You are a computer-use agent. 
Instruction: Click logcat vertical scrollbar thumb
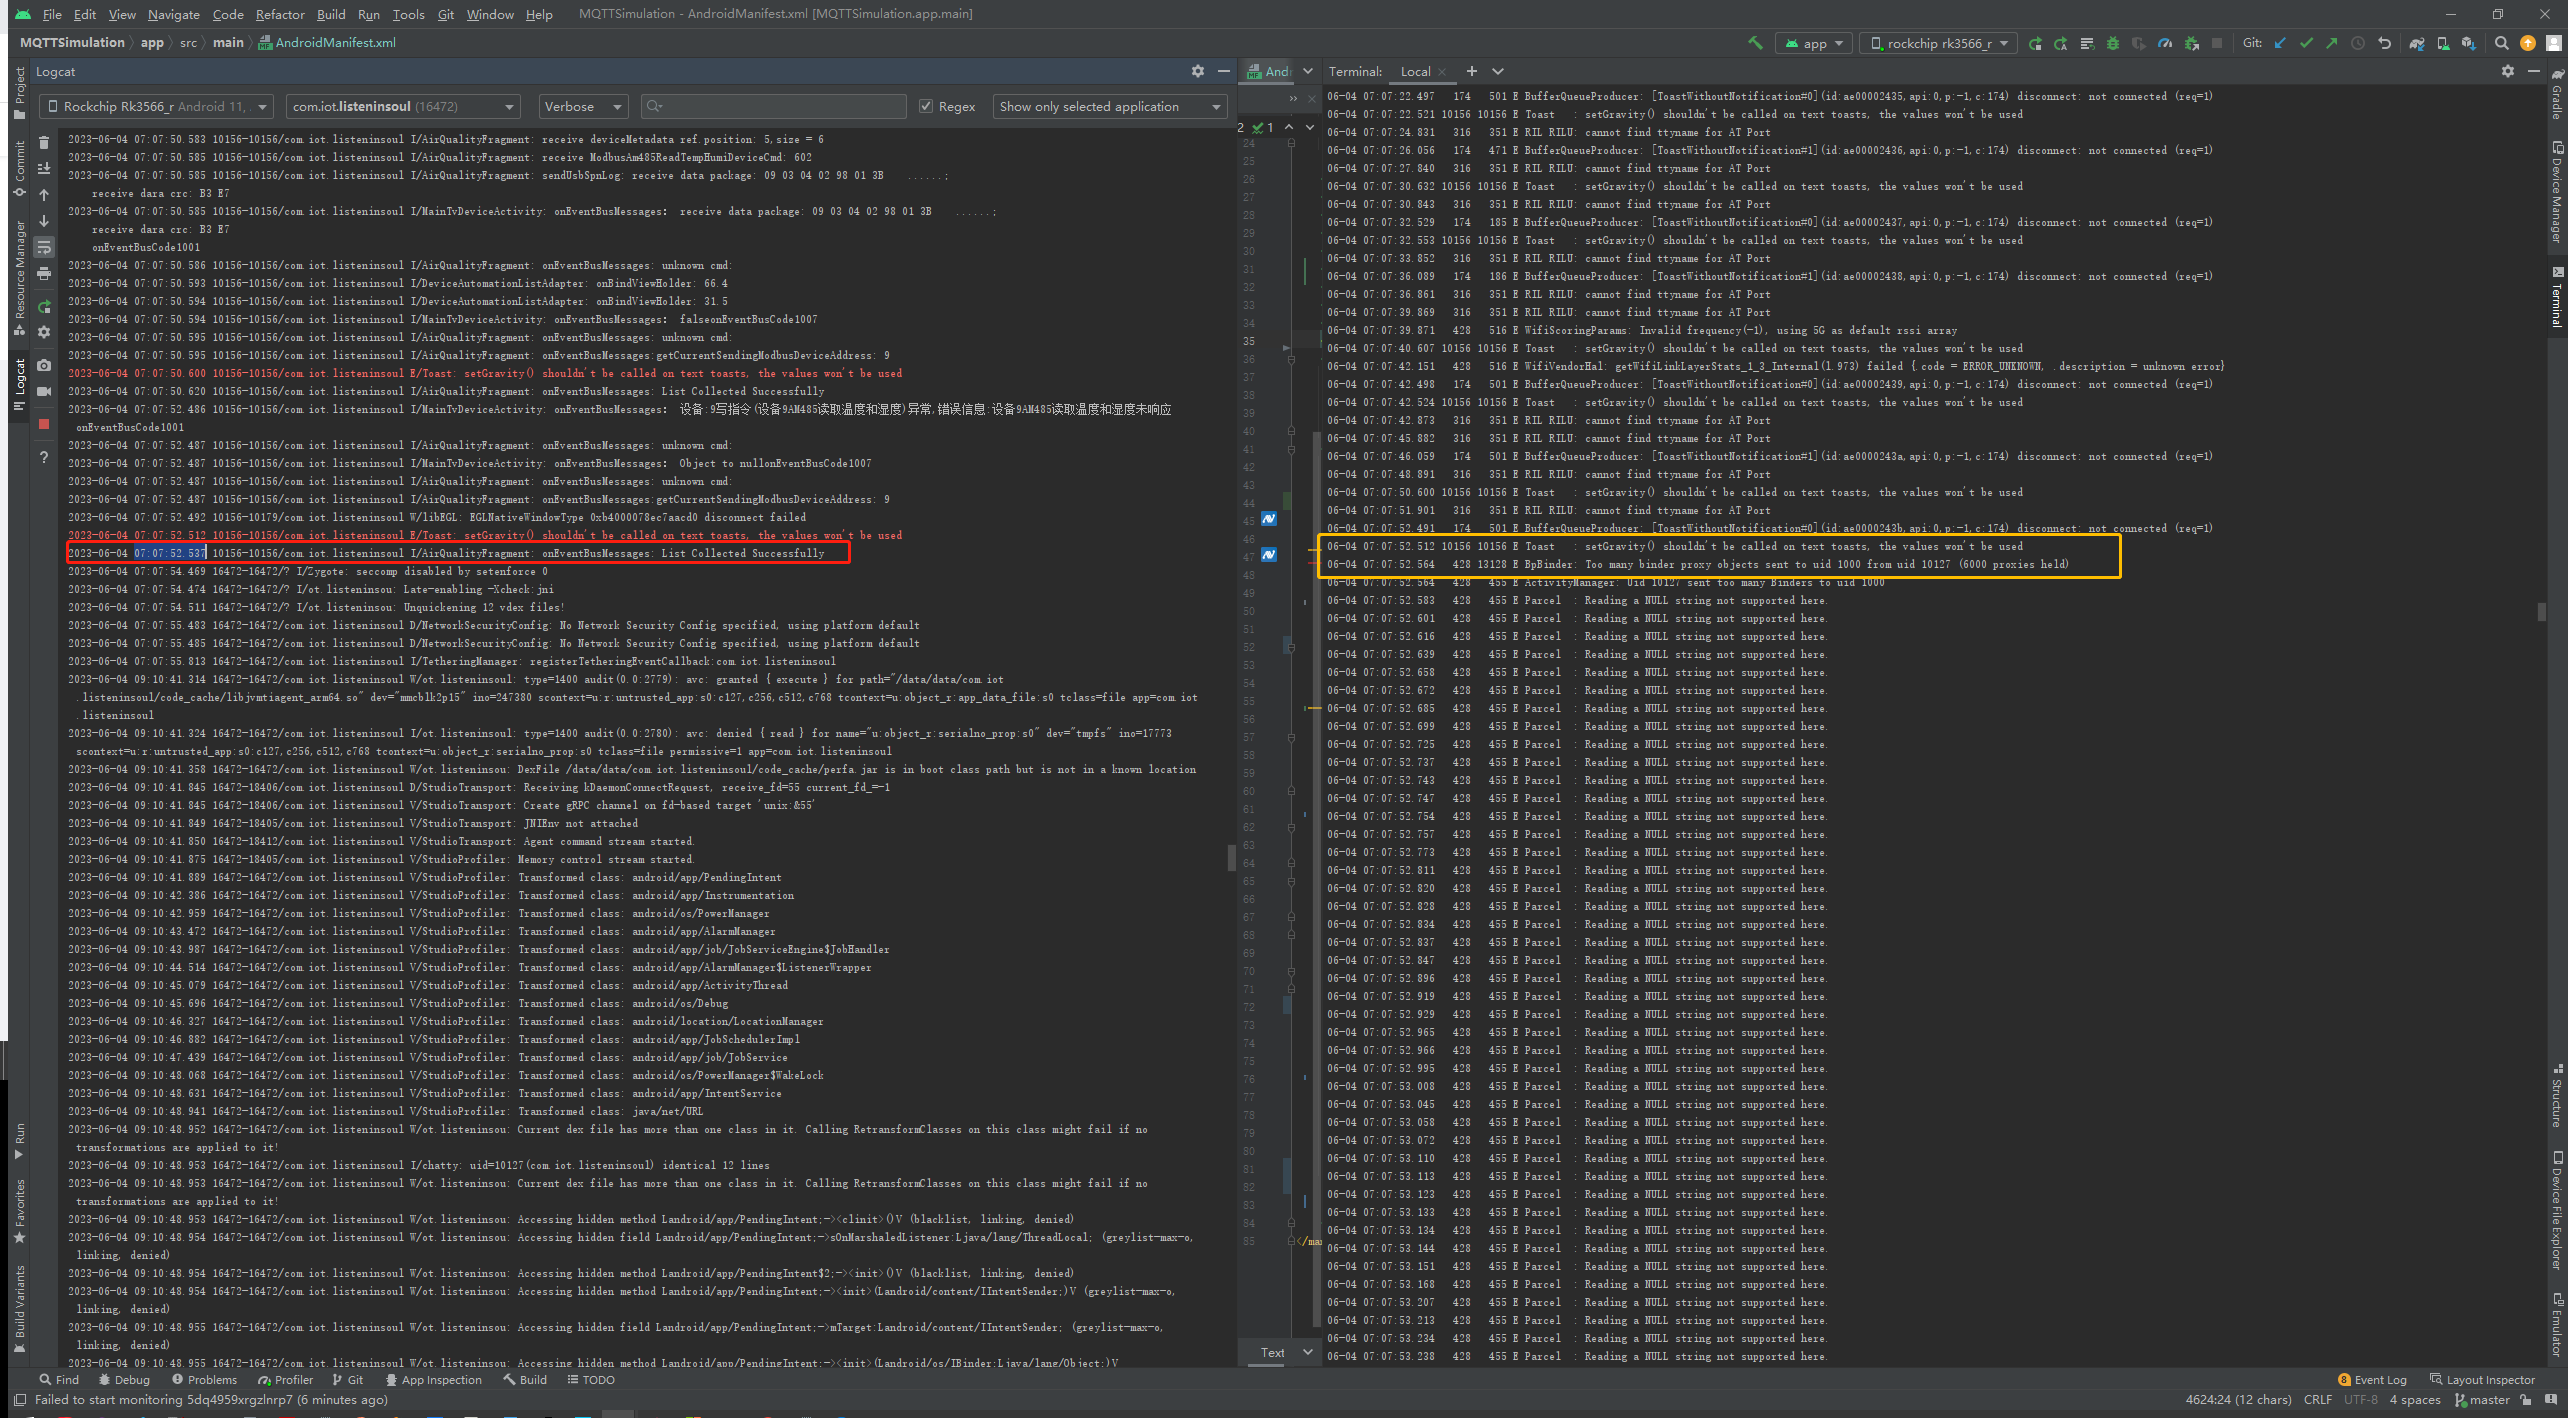pyautogui.click(x=1231, y=858)
